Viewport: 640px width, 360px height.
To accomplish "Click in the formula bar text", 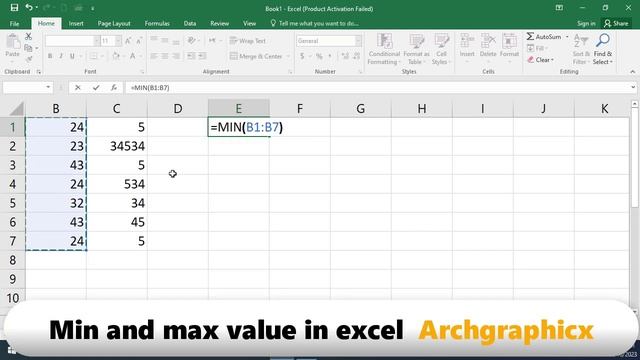I will click(x=150, y=87).
